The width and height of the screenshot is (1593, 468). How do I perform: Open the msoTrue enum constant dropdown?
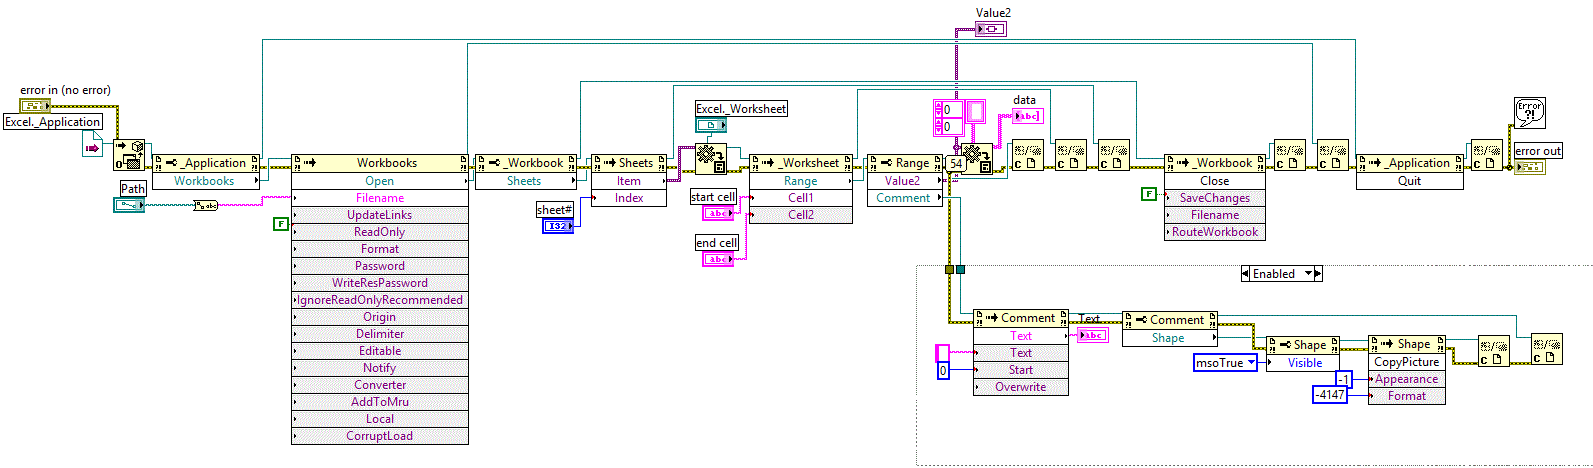pyautogui.click(x=1251, y=363)
